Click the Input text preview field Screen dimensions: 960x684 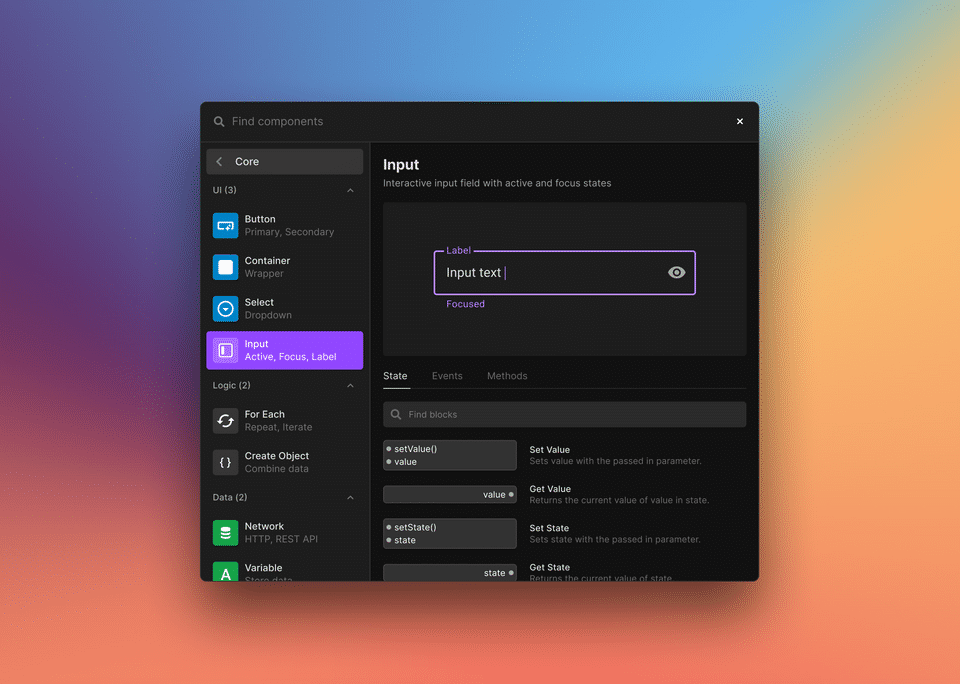pos(564,272)
